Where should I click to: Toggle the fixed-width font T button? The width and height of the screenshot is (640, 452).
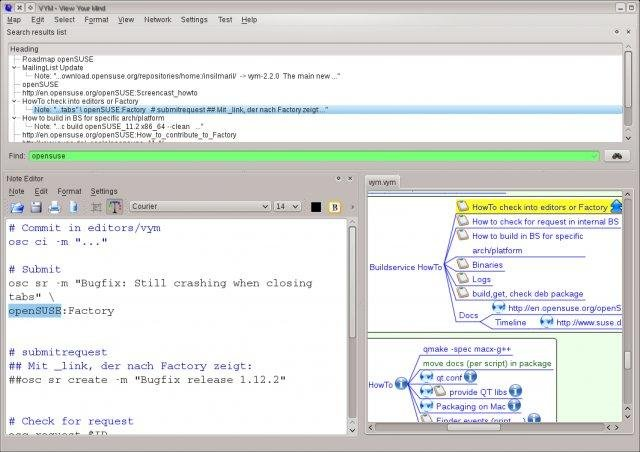[x=114, y=207]
